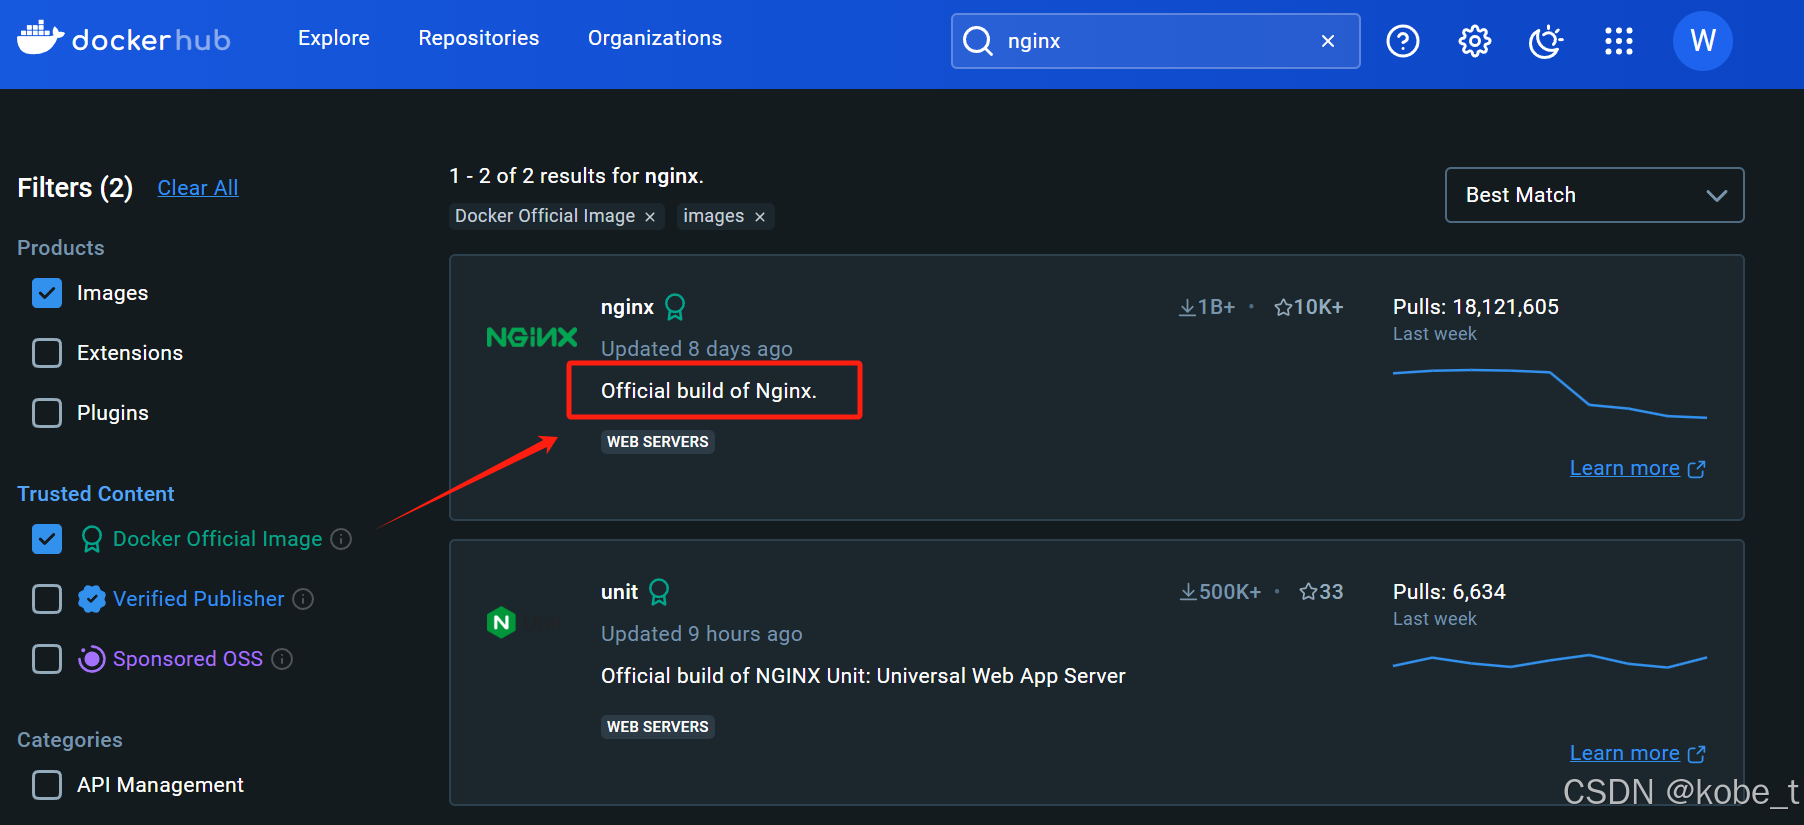Click the '1 - 2 of 2 results' text
Viewport: 1804px width, 825px height.
[x=576, y=176]
